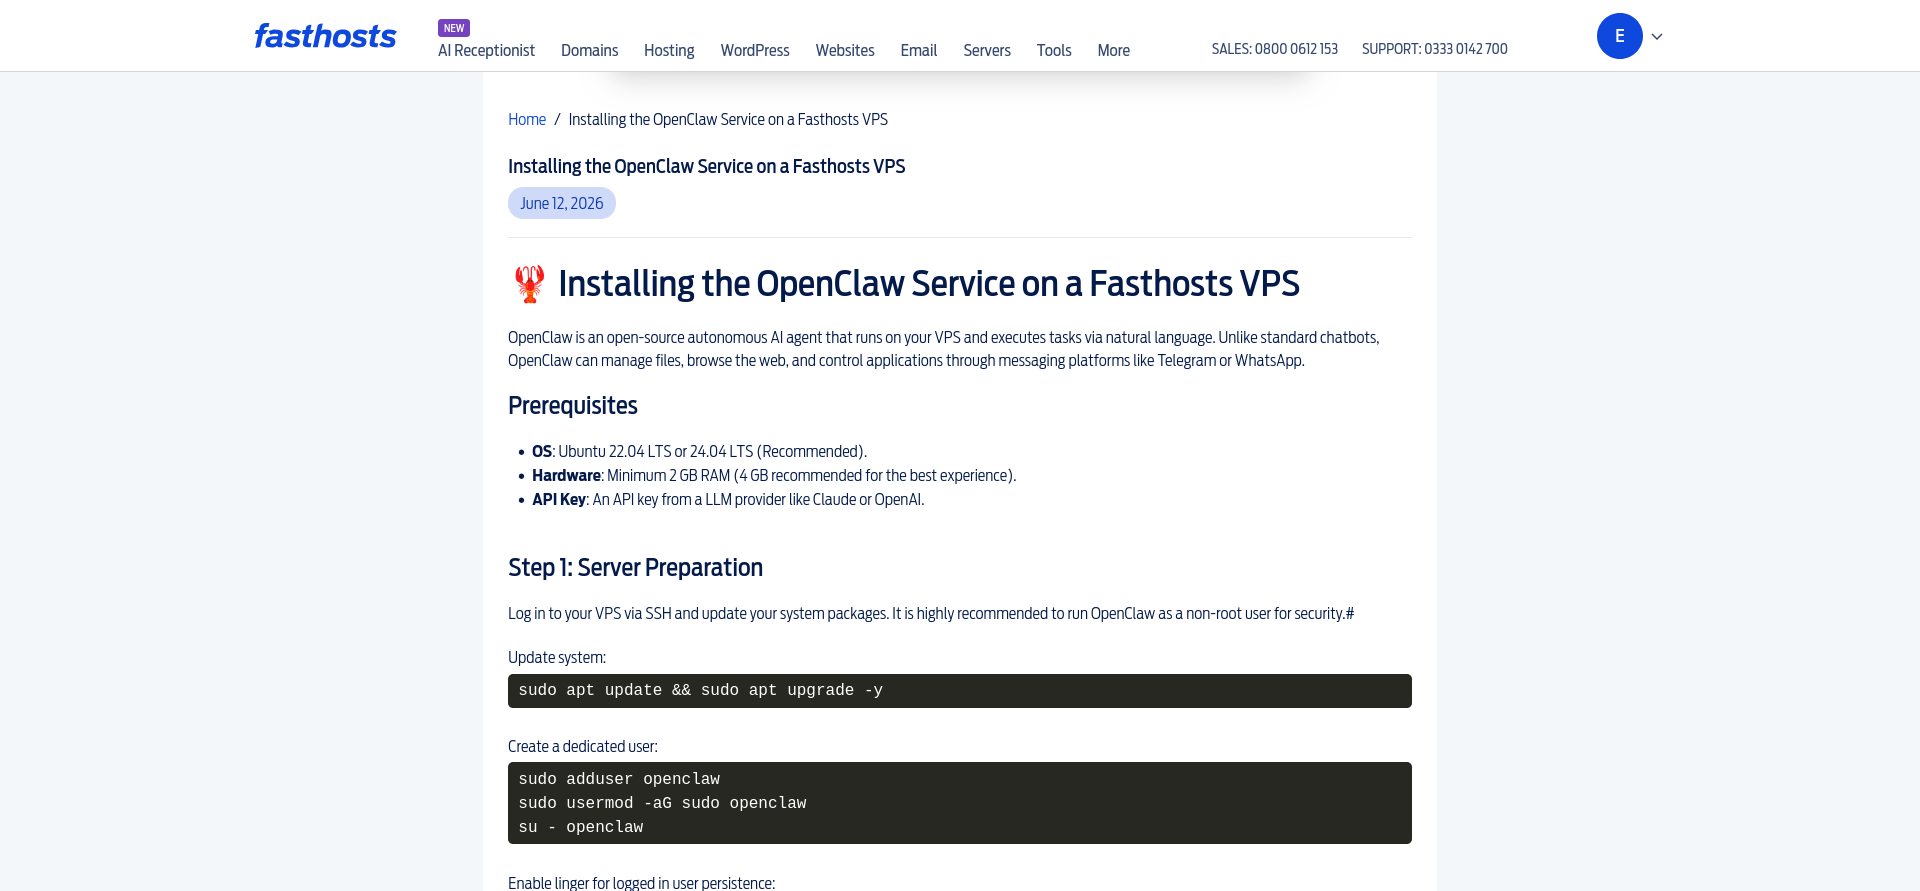Click the Prerequisites heading
The height and width of the screenshot is (891, 1920).
pos(573,406)
